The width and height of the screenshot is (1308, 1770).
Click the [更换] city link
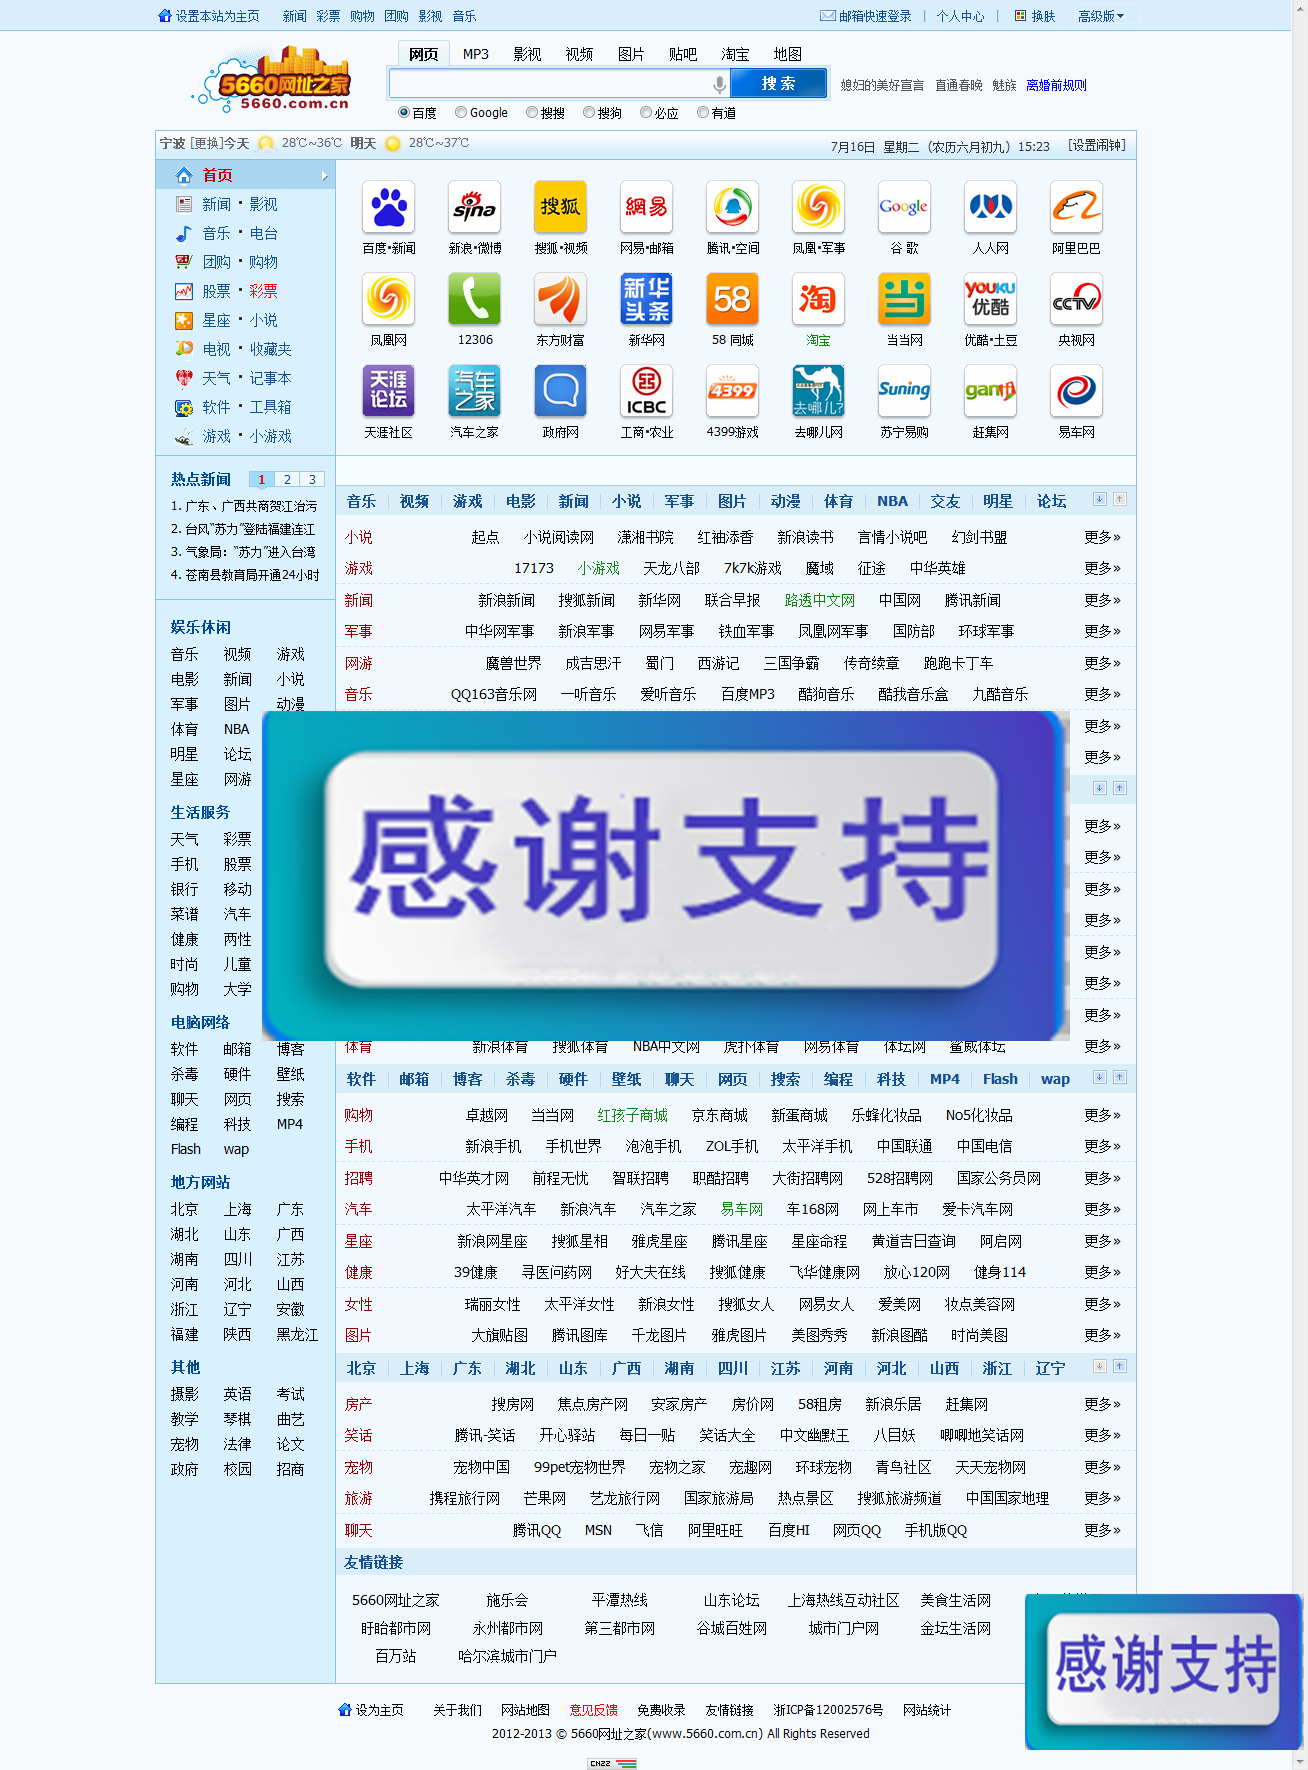pyautogui.click(x=205, y=144)
